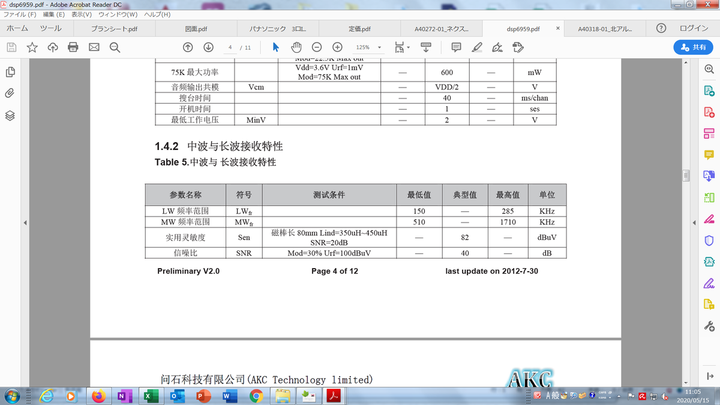Viewport: 720px width, 405px height.
Task: Activate the hand pan tool
Action: pos(296,47)
